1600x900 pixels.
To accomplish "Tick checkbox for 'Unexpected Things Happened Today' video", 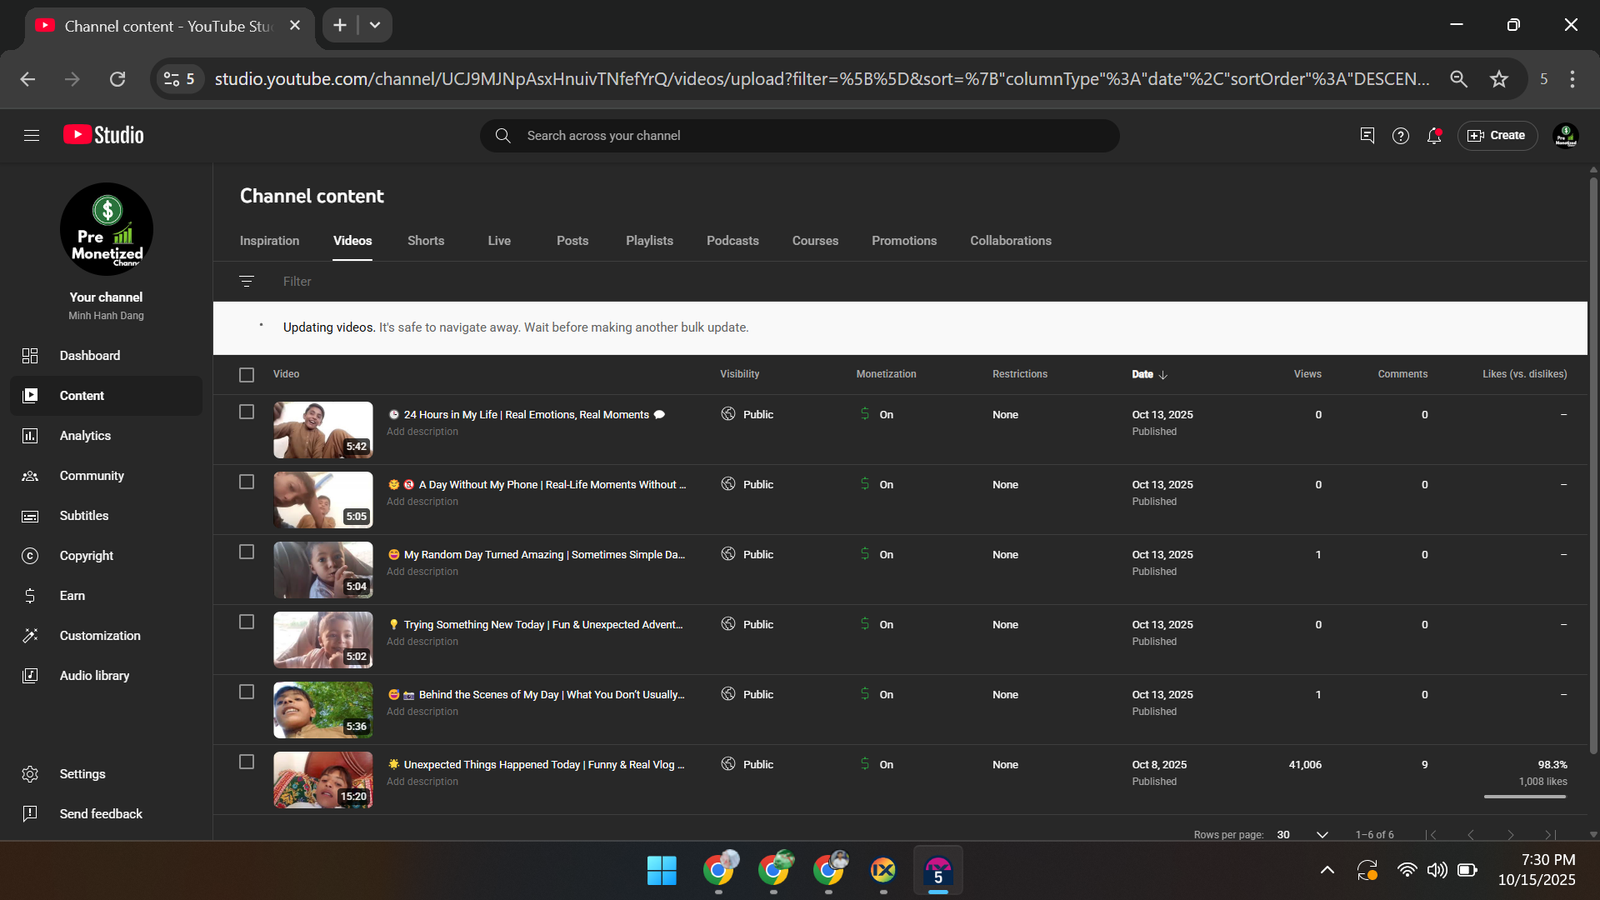I will (x=247, y=762).
